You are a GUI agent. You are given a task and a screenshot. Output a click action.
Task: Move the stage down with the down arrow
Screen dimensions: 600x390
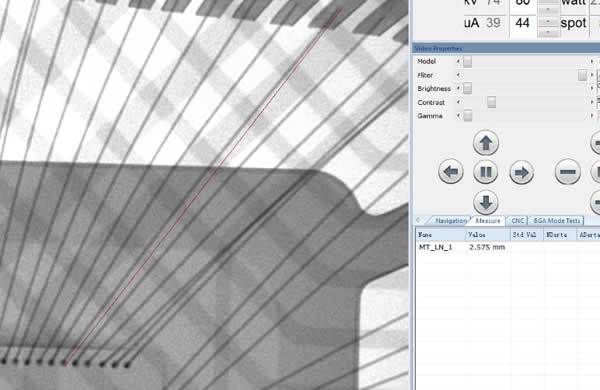(x=486, y=202)
